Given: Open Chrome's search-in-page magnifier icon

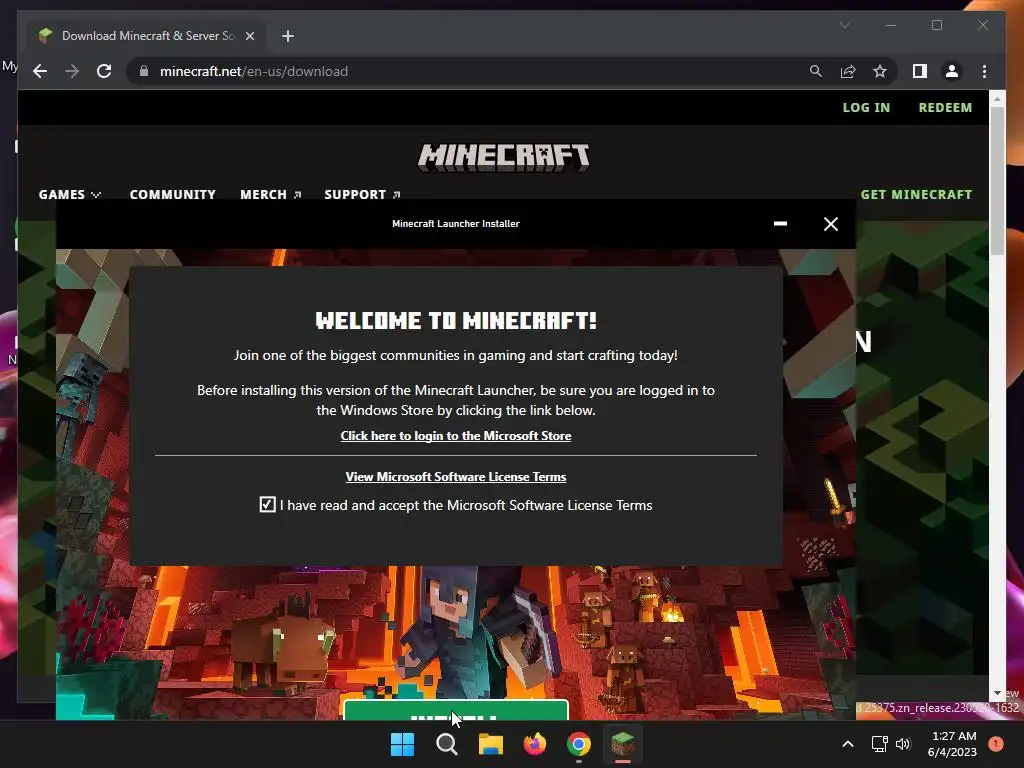Looking at the screenshot, I should point(816,71).
